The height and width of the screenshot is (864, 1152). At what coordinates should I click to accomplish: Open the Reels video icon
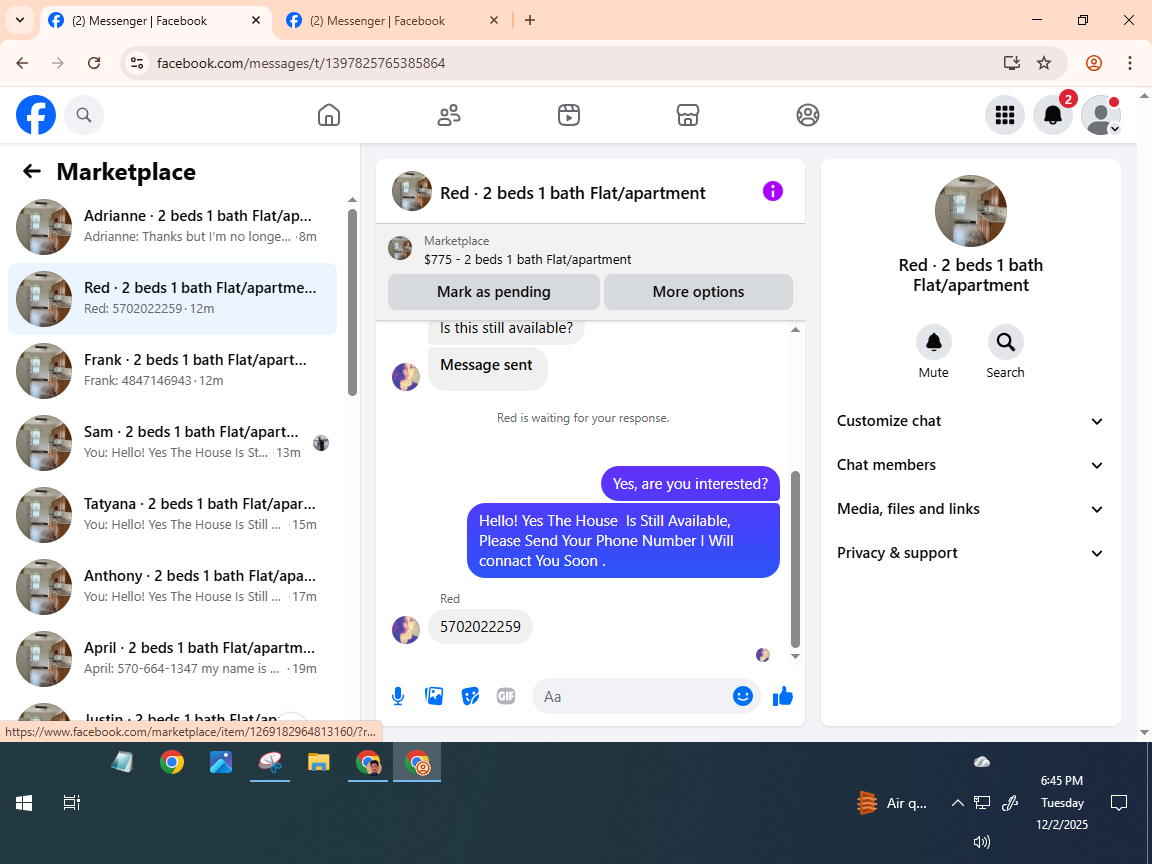point(569,115)
